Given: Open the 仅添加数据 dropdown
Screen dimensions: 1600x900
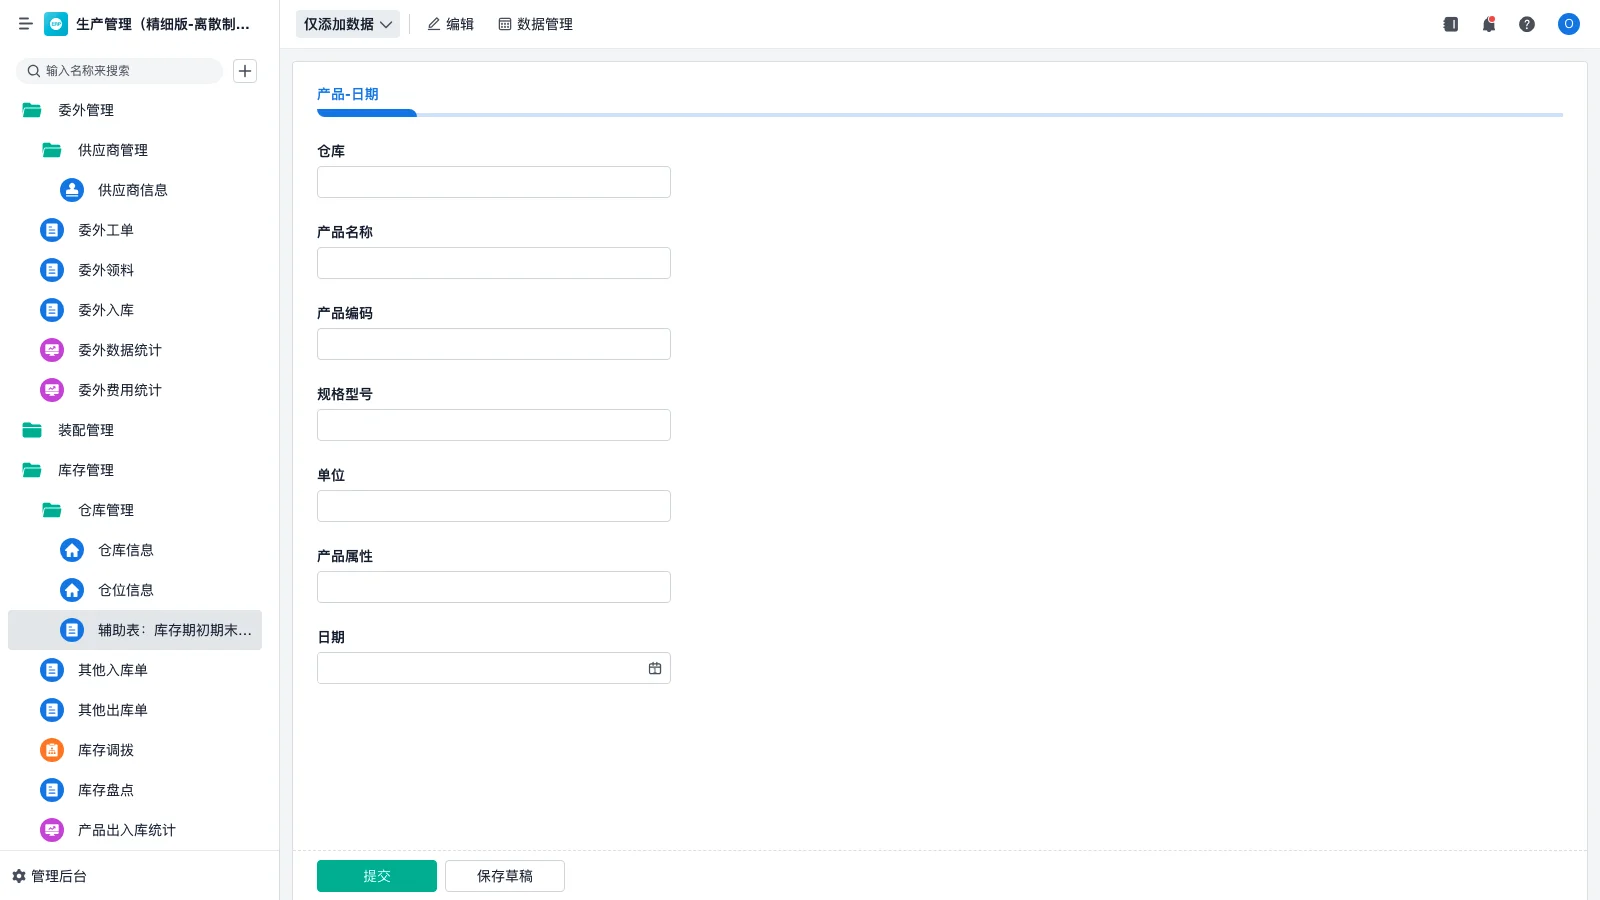Looking at the screenshot, I should [347, 24].
